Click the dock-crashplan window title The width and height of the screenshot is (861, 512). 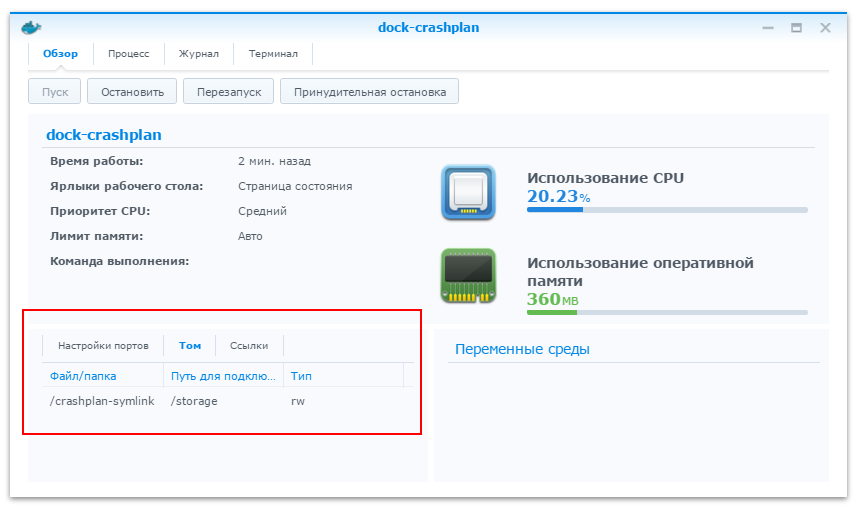click(x=428, y=27)
